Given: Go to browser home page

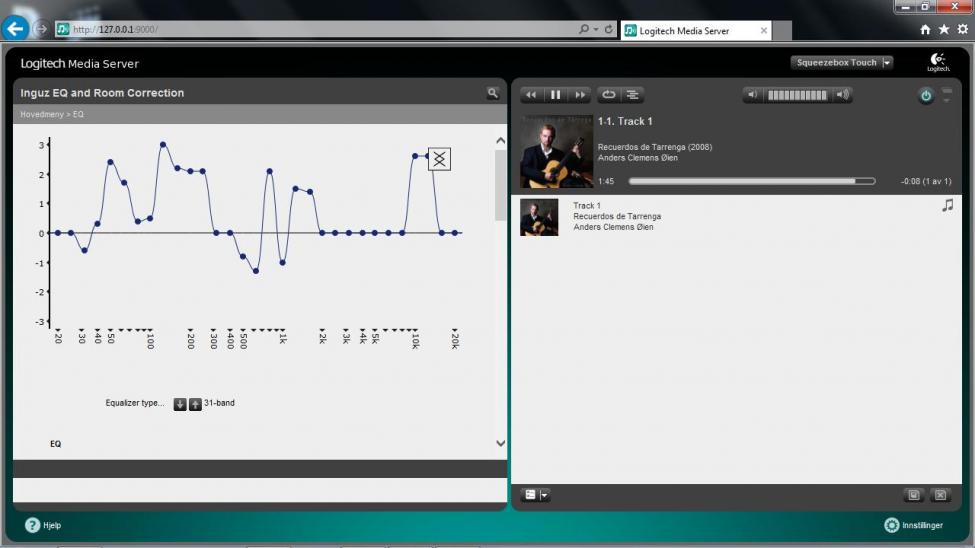Looking at the screenshot, I should coord(925,29).
